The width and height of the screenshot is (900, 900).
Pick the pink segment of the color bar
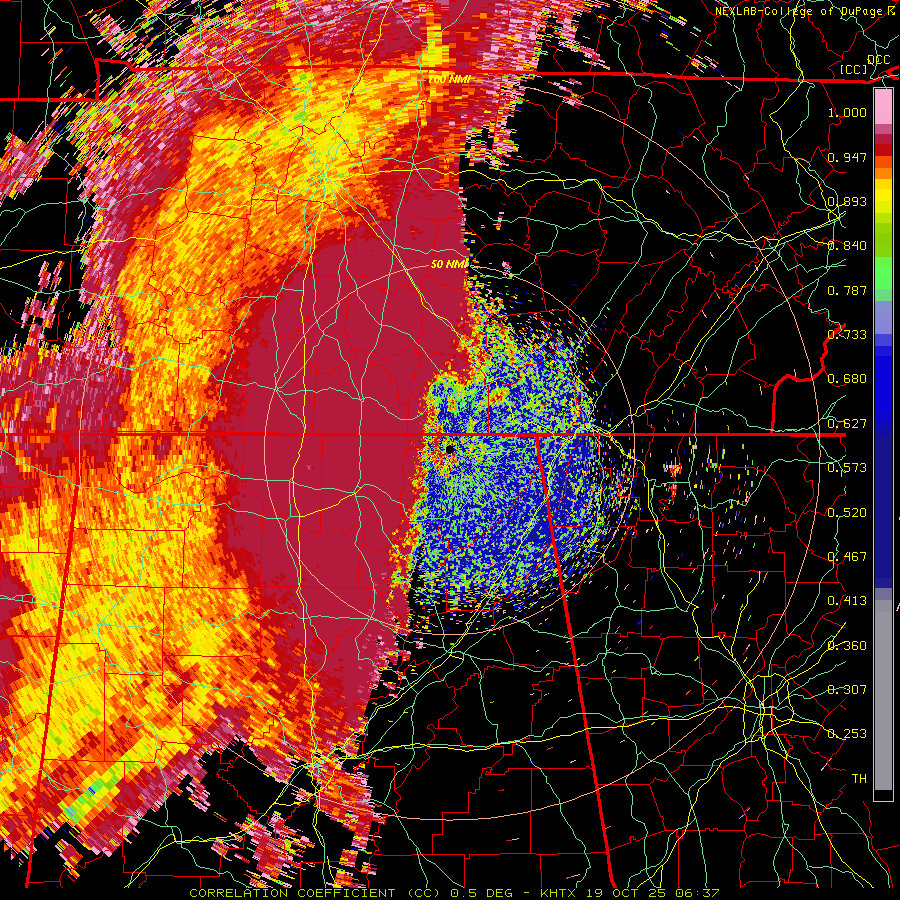click(x=883, y=106)
